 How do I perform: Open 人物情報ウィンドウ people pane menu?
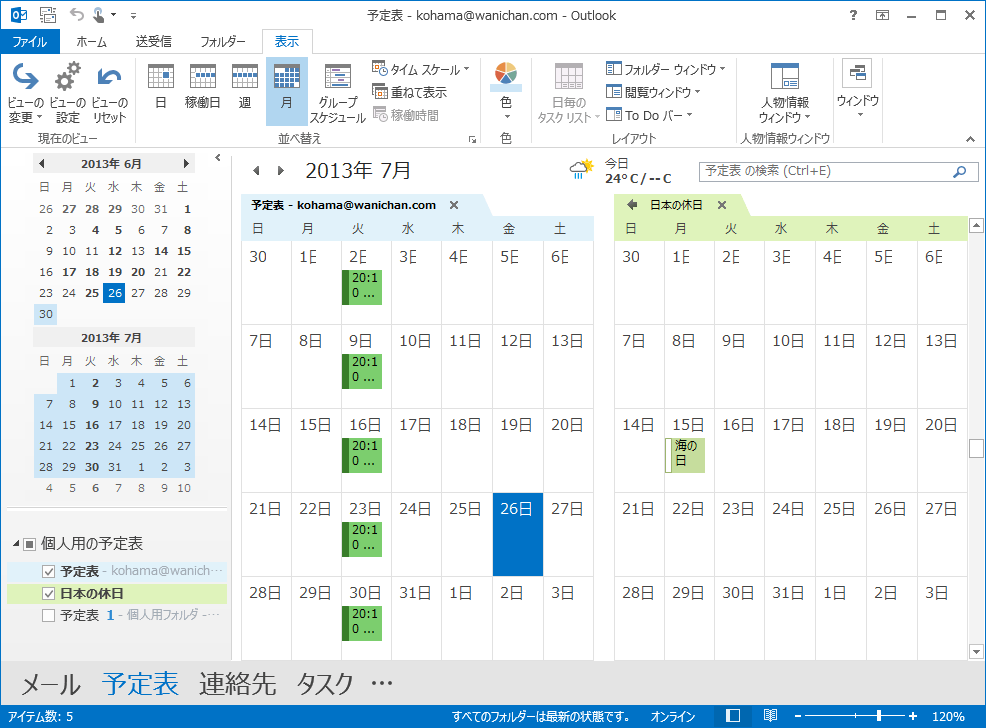[x=784, y=93]
